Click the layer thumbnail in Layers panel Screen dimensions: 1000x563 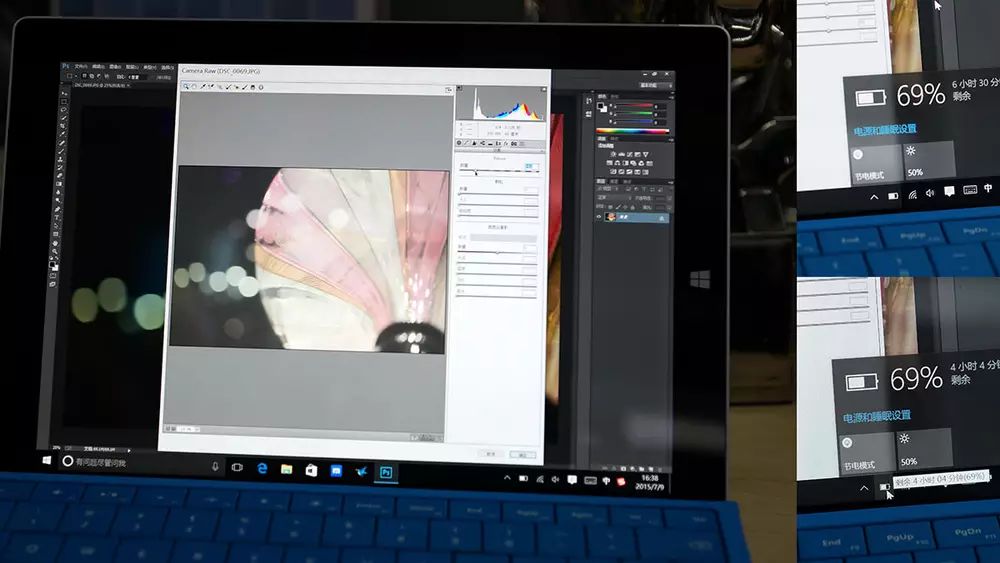tap(611, 217)
